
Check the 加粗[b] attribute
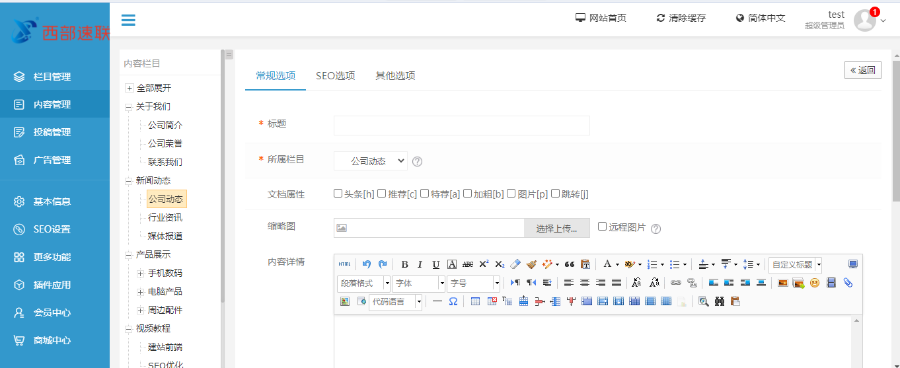click(x=468, y=194)
